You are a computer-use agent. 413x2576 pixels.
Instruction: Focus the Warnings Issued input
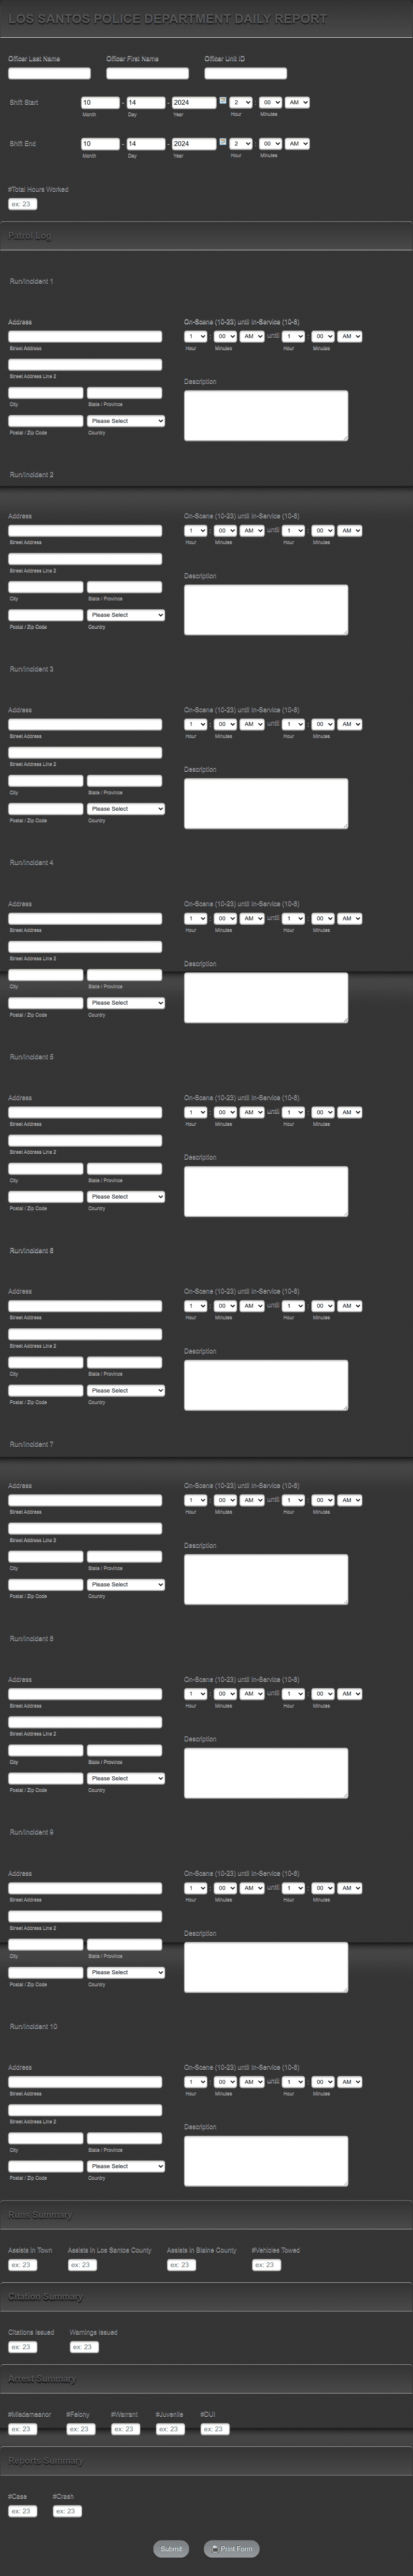(84, 2347)
